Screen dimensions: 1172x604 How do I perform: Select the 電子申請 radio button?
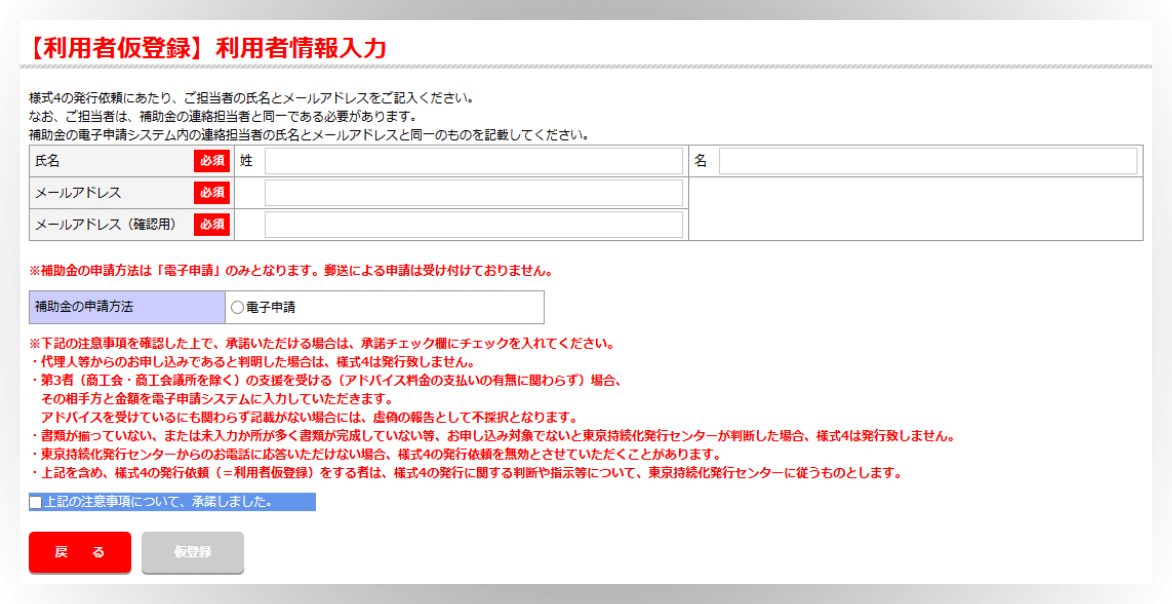(x=237, y=308)
